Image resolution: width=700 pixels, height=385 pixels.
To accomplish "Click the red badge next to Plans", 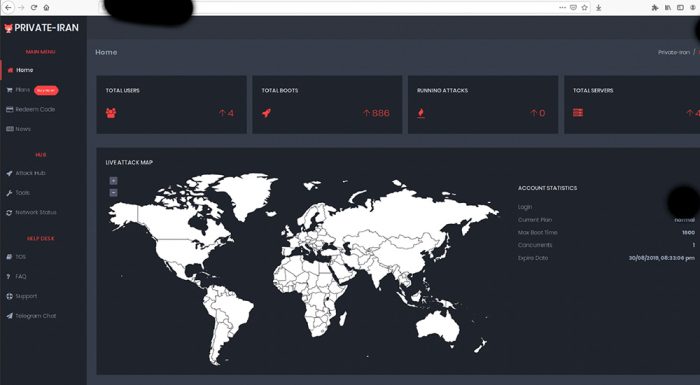I will 46,90.
